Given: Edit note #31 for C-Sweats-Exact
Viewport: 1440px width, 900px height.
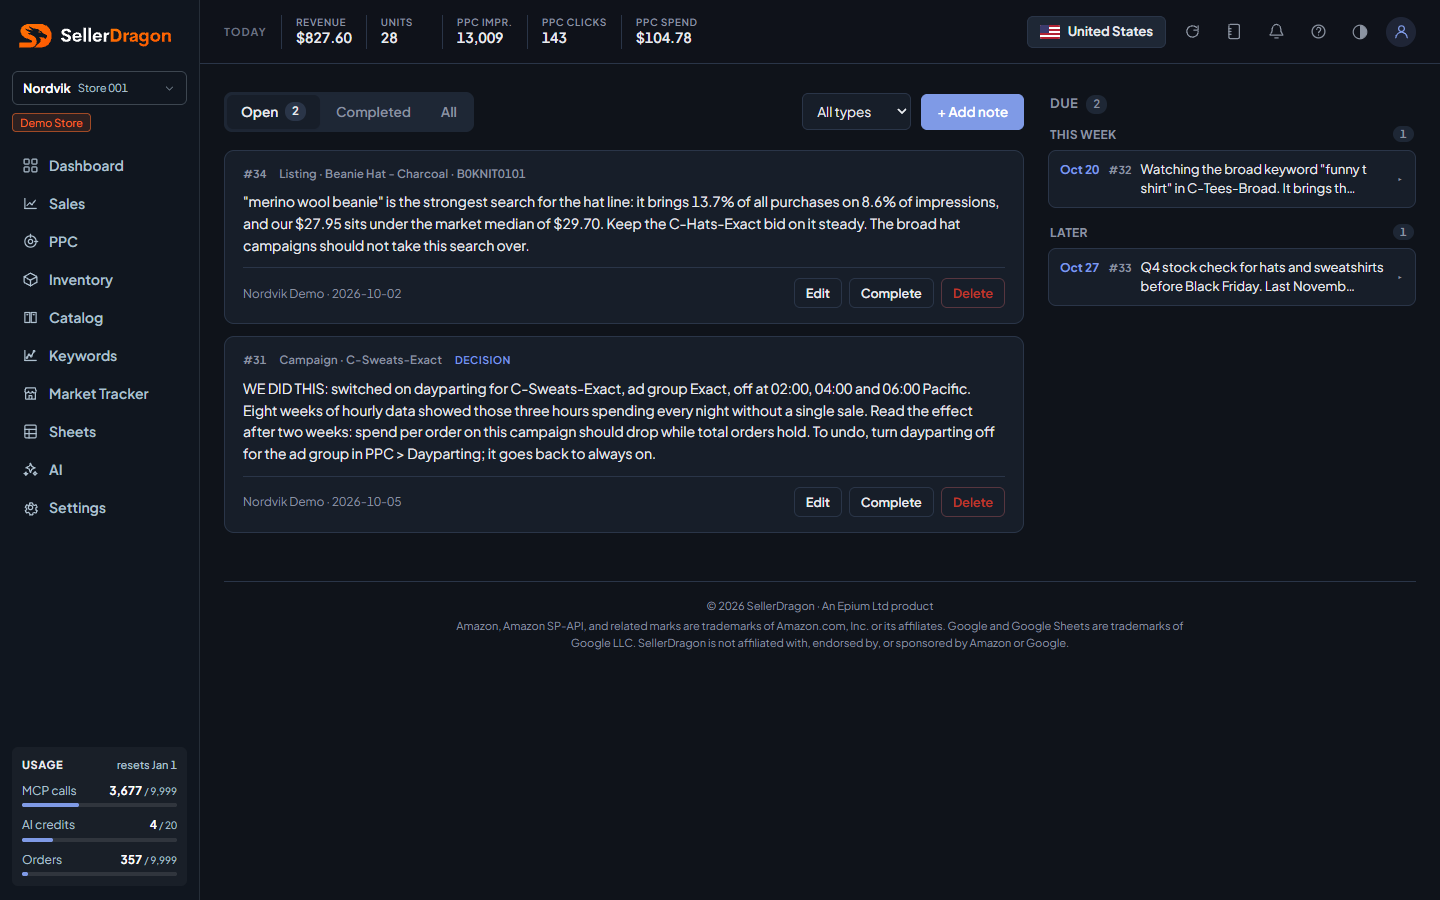Looking at the screenshot, I should pyautogui.click(x=818, y=502).
